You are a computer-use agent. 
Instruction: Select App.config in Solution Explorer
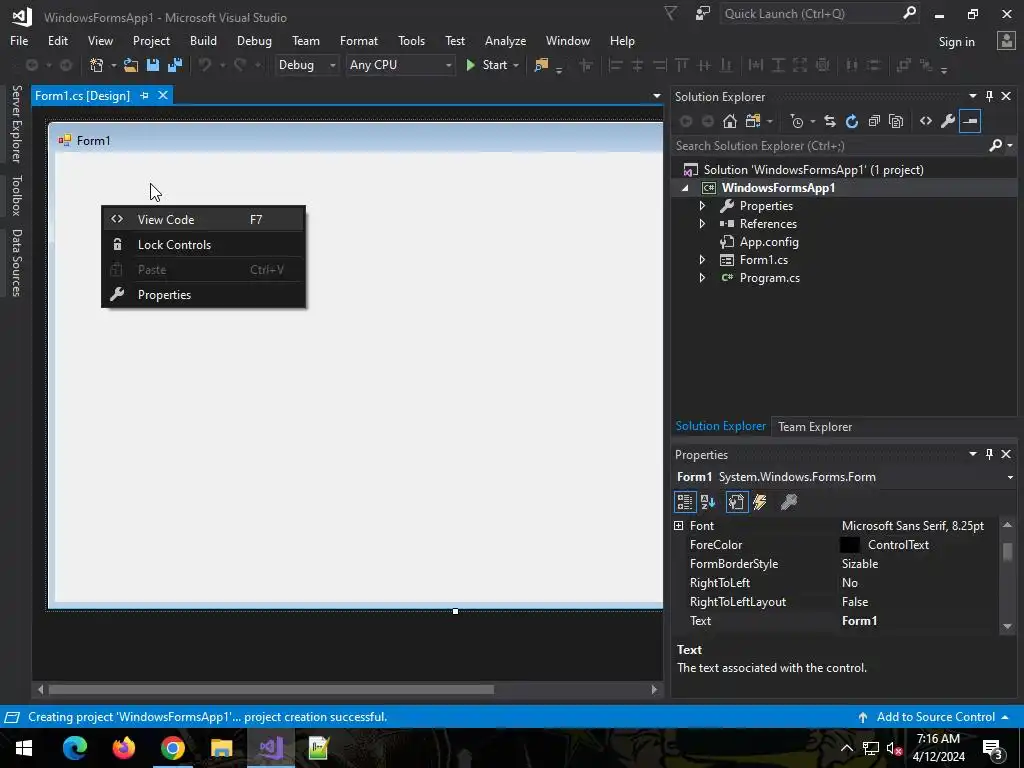pos(769,242)
